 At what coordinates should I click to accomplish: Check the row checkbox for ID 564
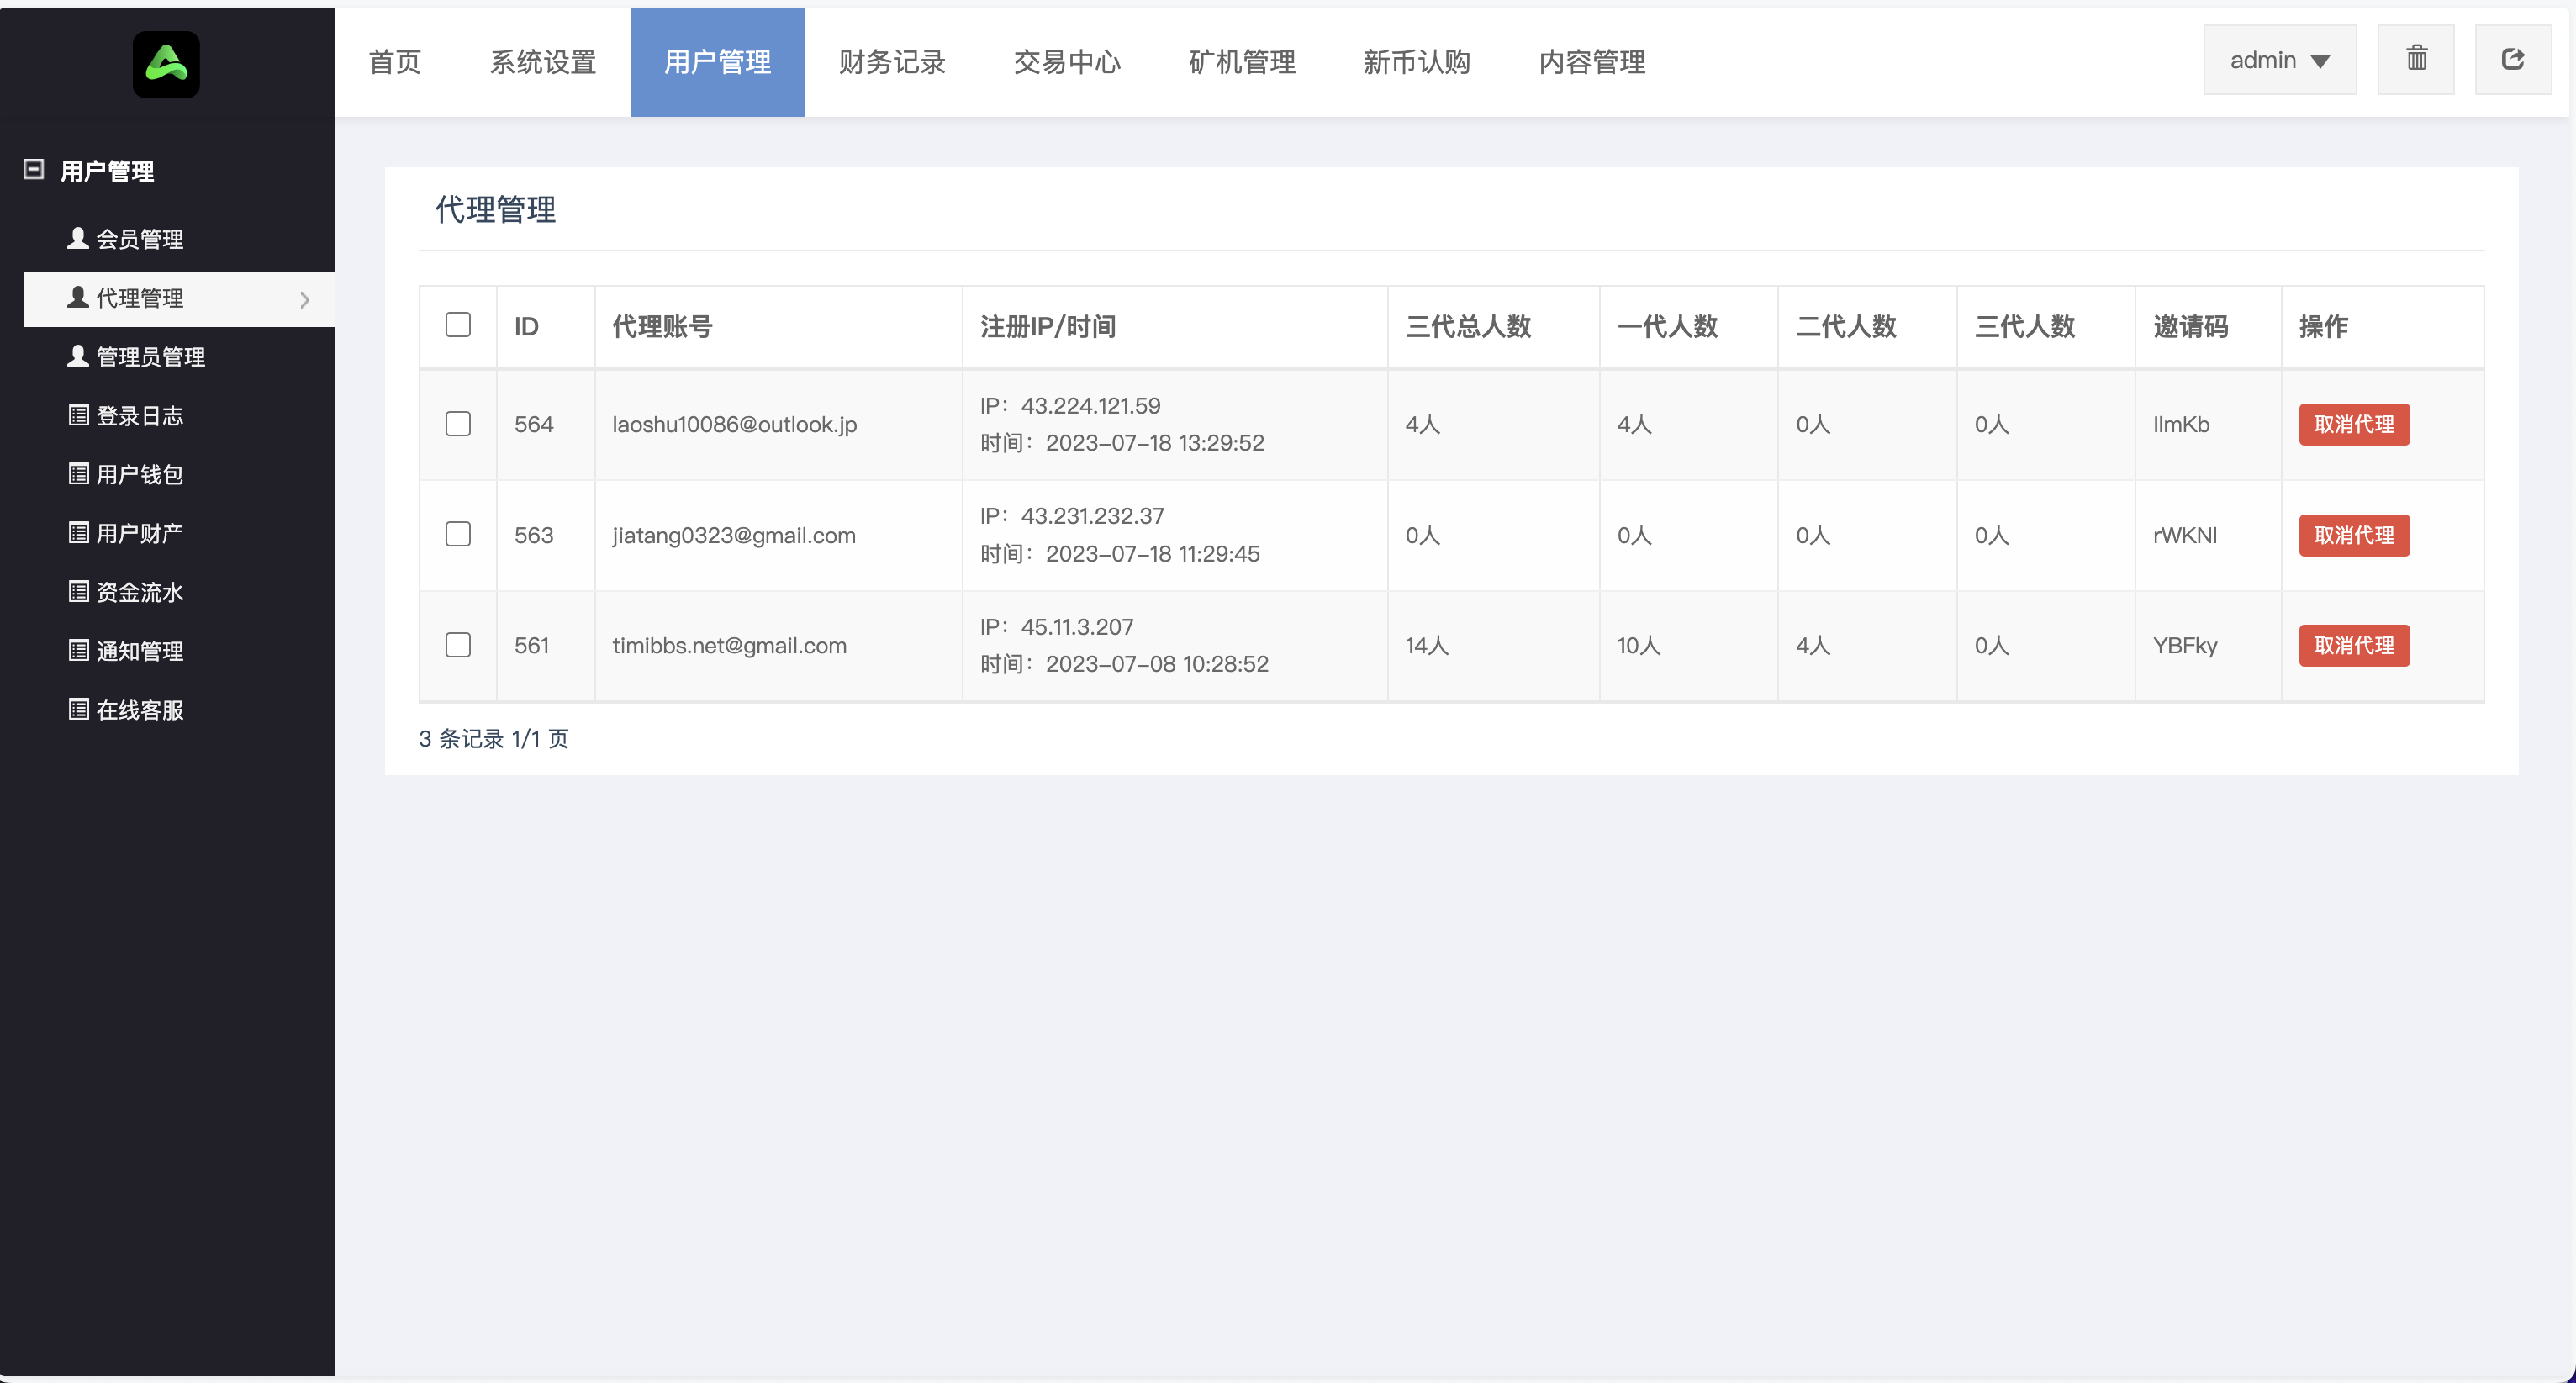(x=458, y=424)
